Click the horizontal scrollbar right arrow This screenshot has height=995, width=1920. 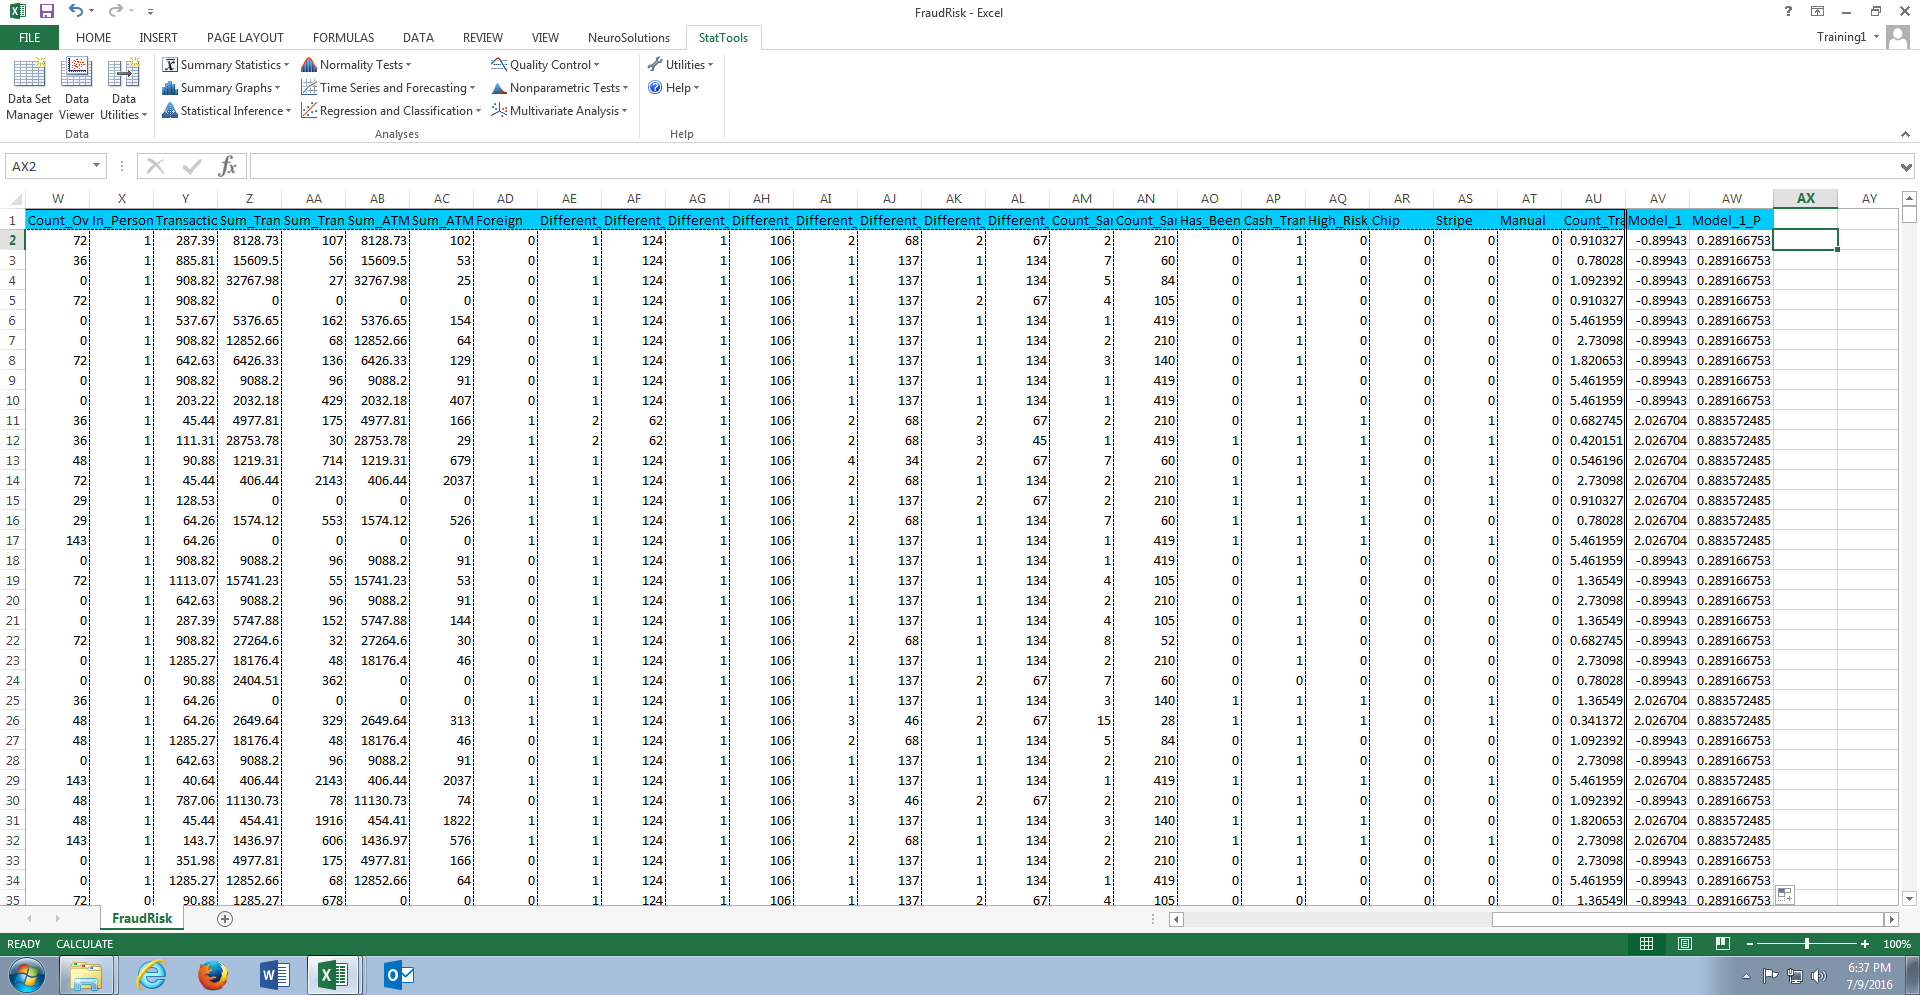(x=1891, y=919)
